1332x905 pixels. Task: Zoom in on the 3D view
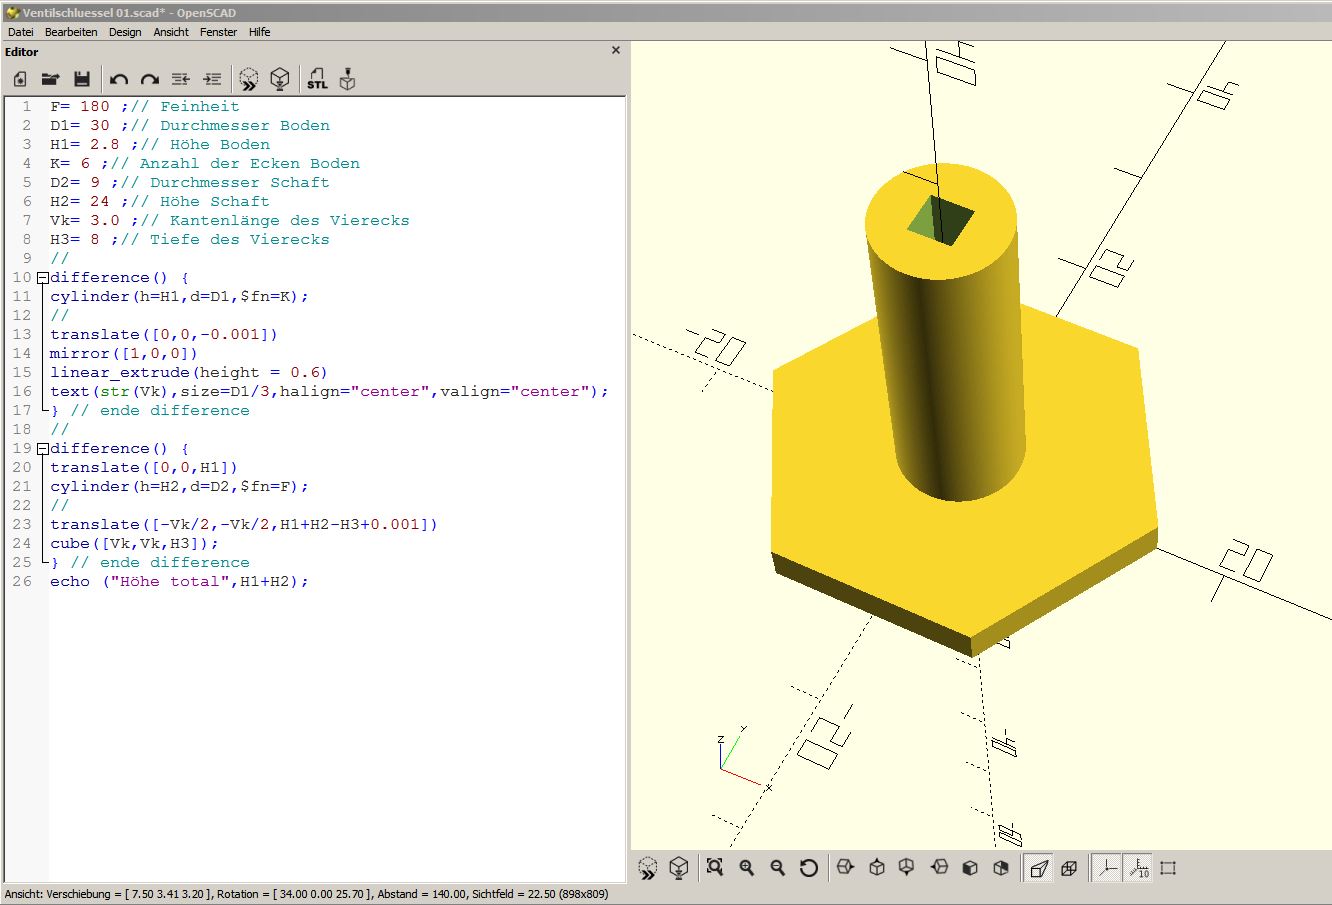747,868
